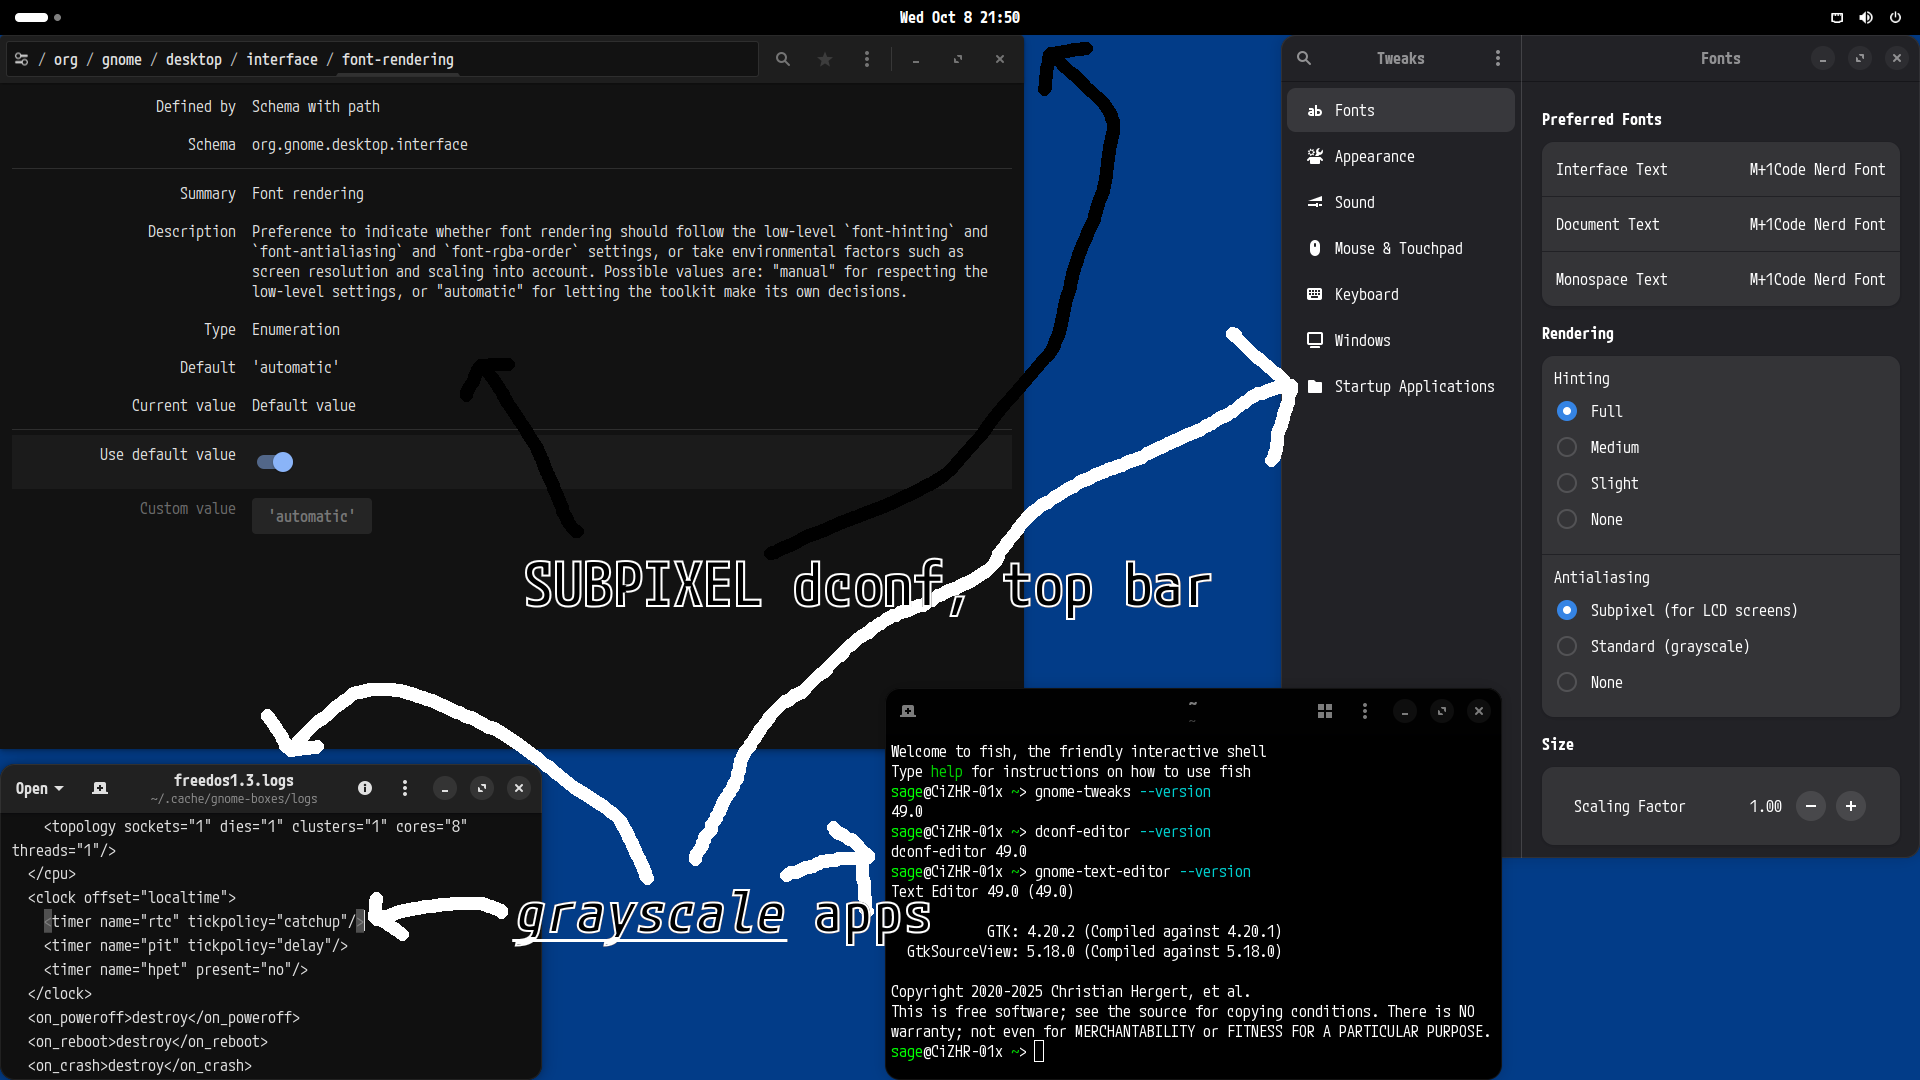Switch to Appearance section in Tweaks
The width and height of the screenshot is (1920, 1080).
point(1374,157)
